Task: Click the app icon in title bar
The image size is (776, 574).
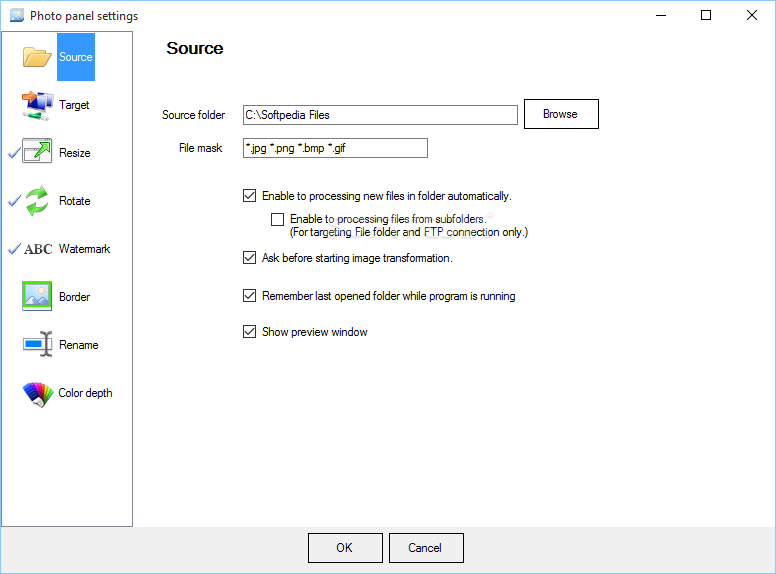Action: coord(17,15)
